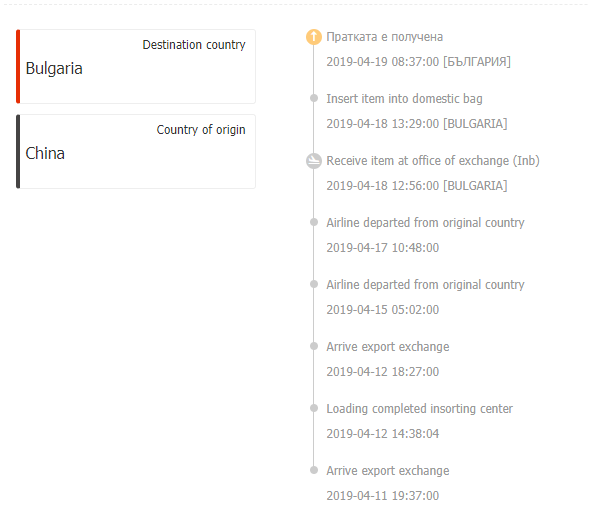
Task: Click timeline dot for Loading completed insorting center
Action: point(314,408)
